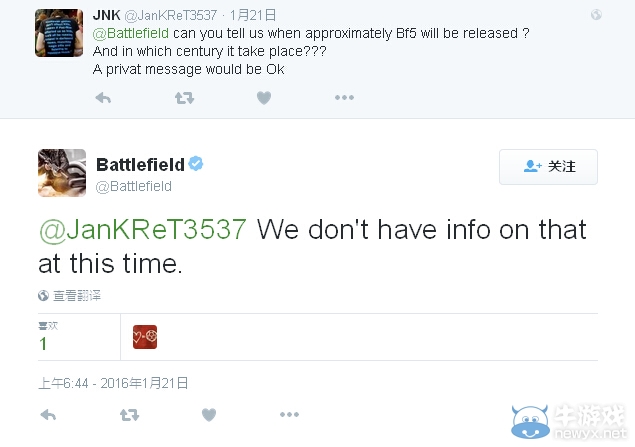
Task: Open the Battlefield account name
Action: pyautogui.click(x=141, y=165)
